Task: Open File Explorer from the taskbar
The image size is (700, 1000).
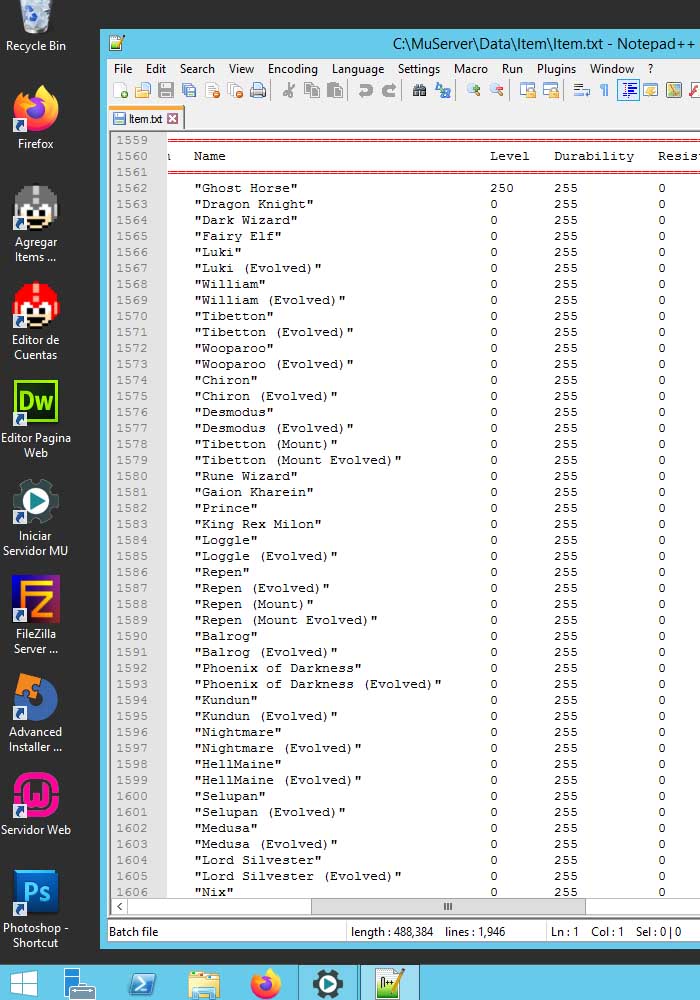Action: pyautogui.click(x=204, y=983)
